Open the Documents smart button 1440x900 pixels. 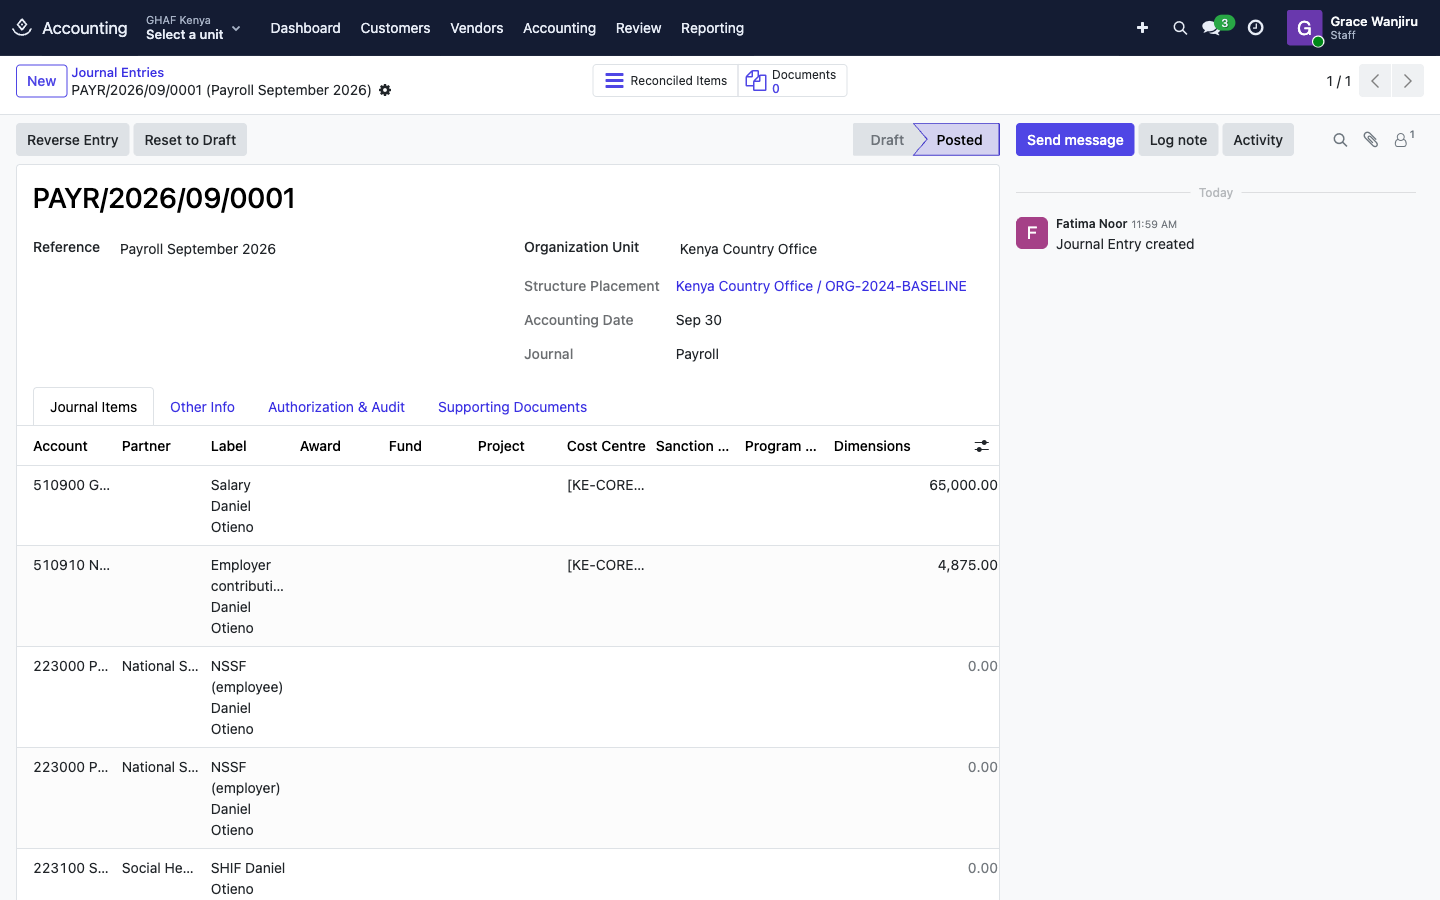(792, 81)
